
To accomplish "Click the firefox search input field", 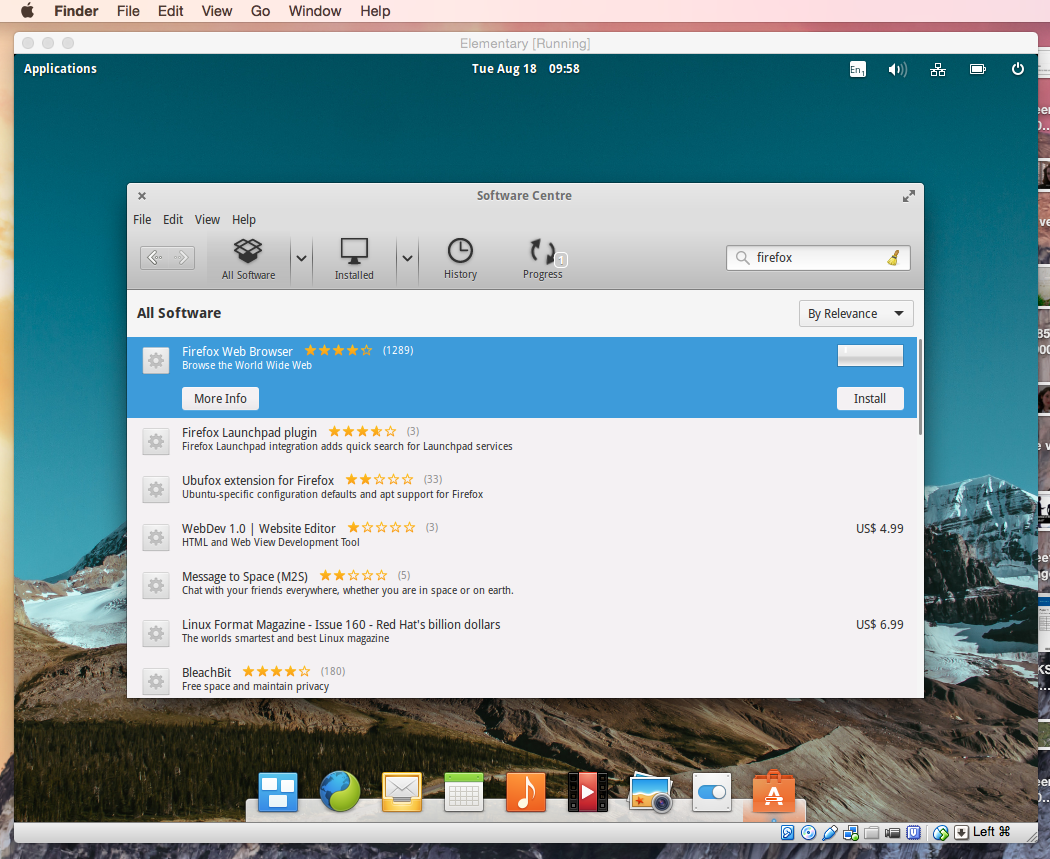I will click(x=815, y=258).
